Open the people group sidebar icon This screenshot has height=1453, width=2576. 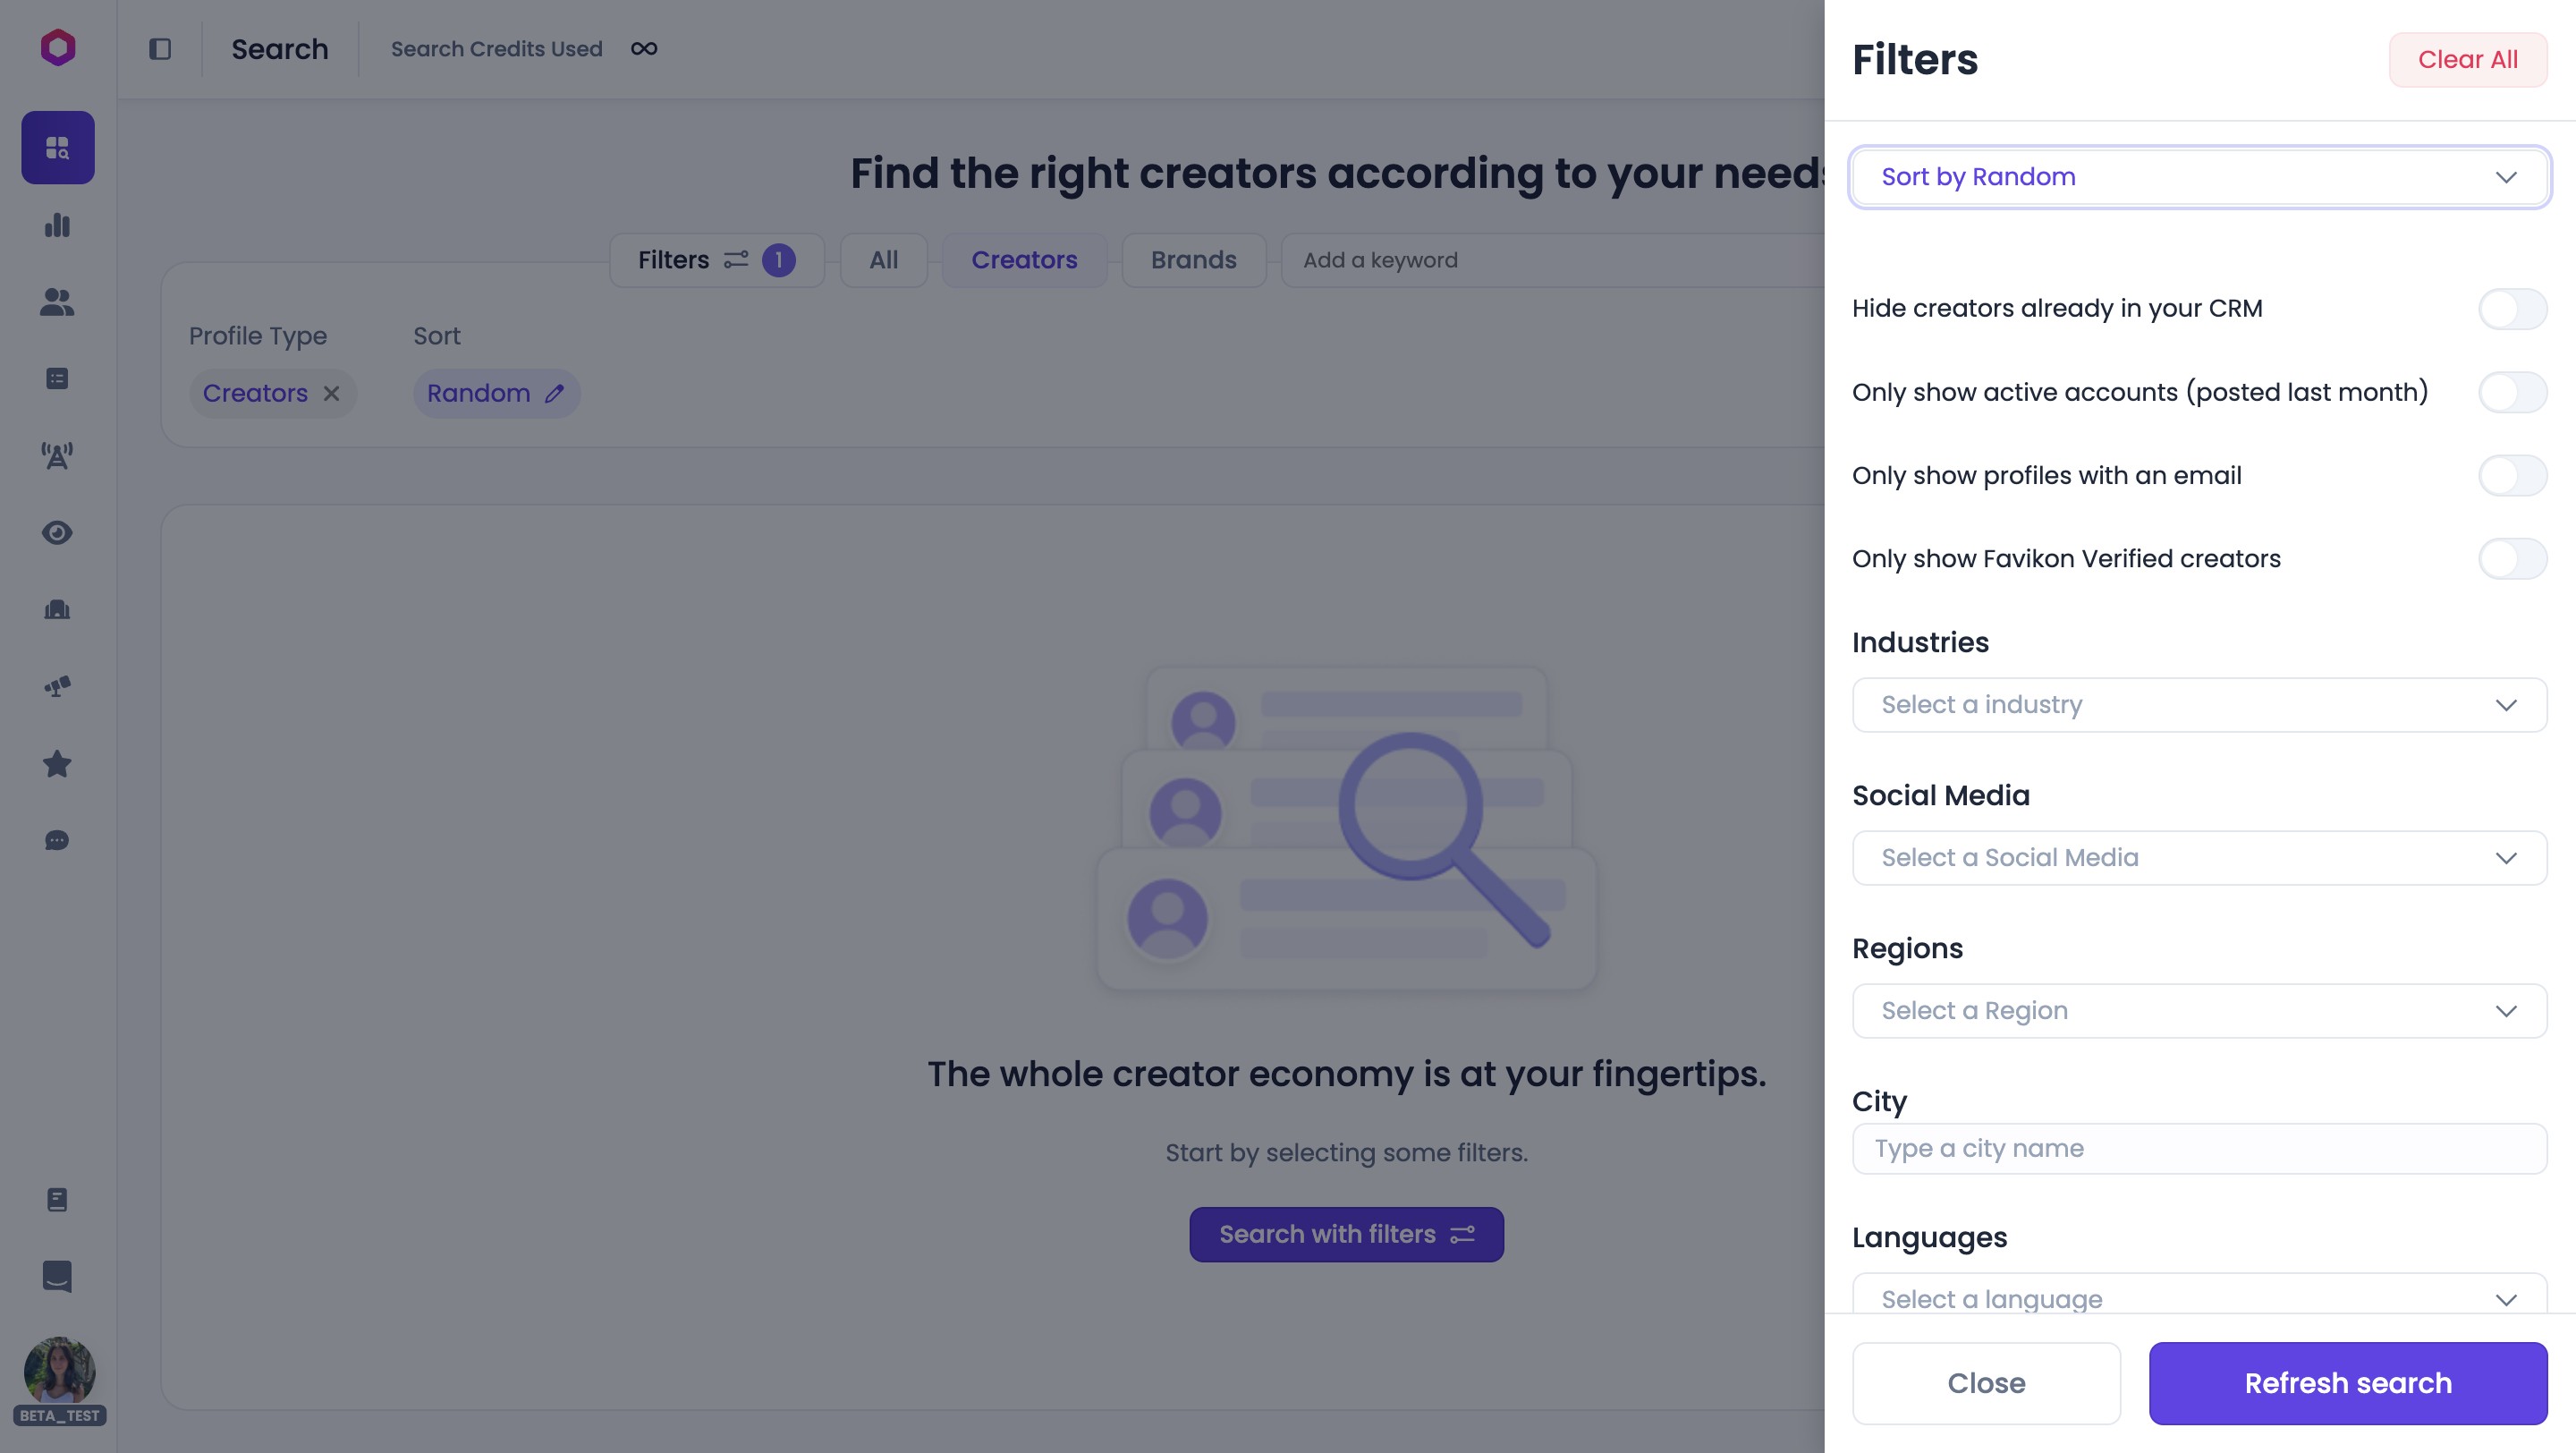[58, 302]
